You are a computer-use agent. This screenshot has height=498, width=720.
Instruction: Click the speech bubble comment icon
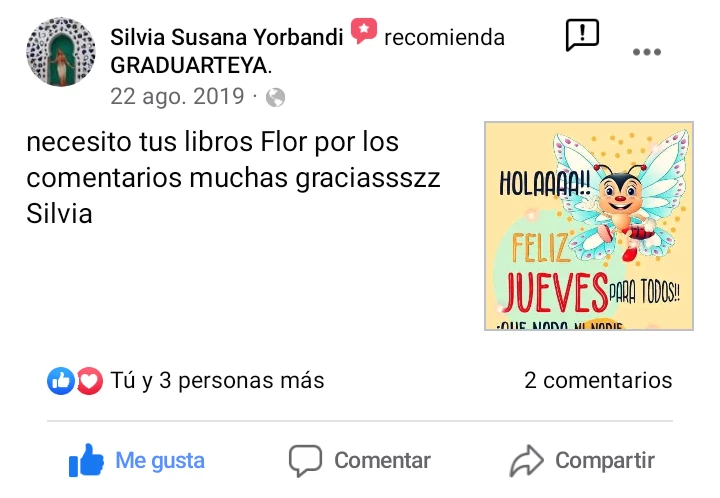[305, 460]
